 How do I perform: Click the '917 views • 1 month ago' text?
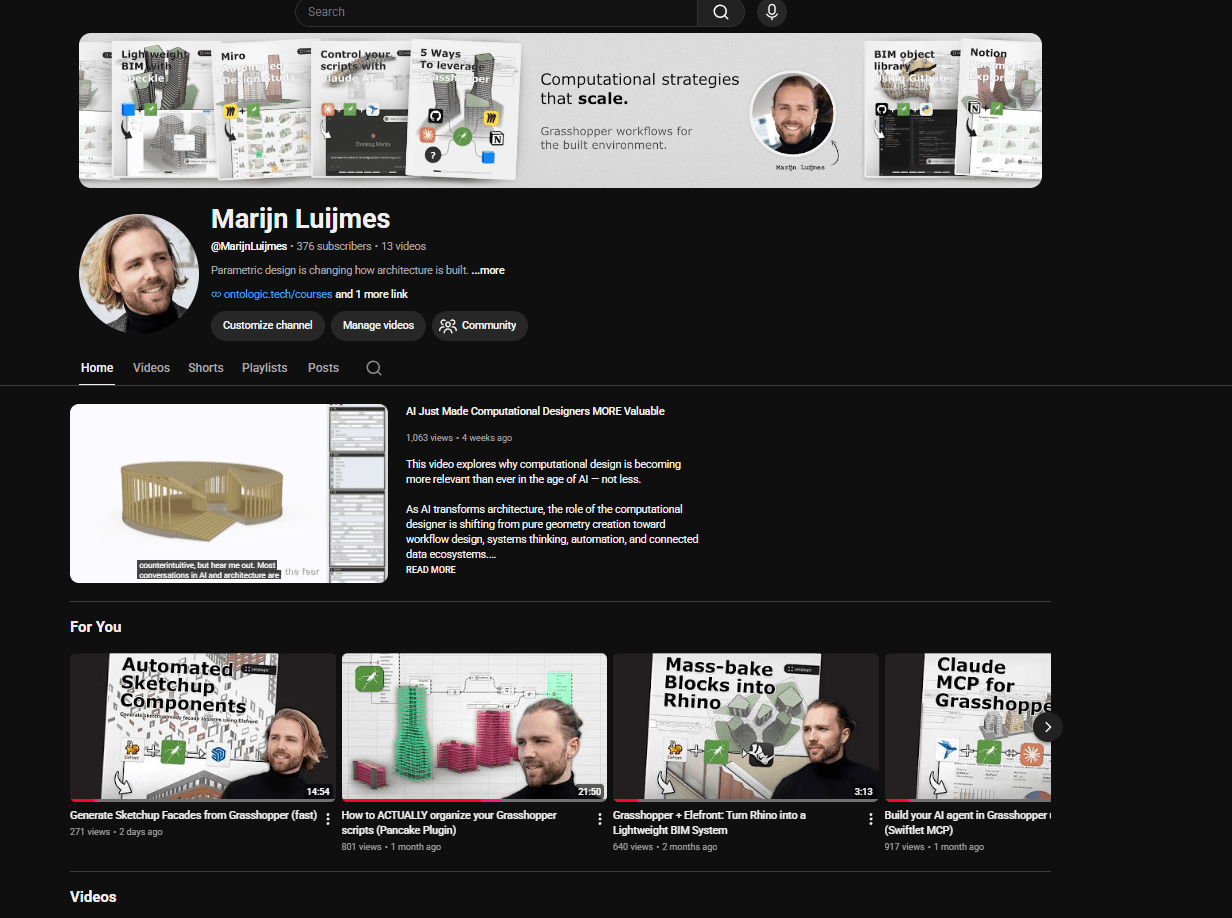934,847
